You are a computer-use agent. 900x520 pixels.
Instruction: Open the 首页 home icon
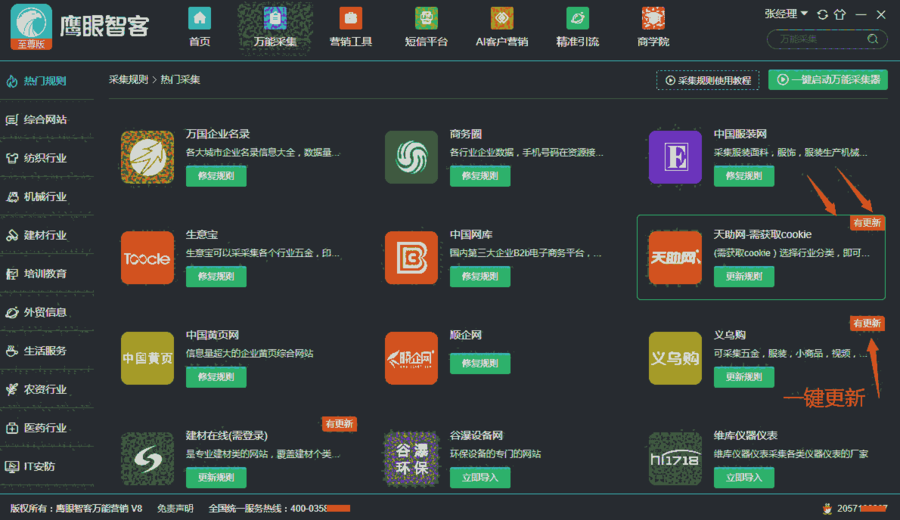click(x=200, y=19)
